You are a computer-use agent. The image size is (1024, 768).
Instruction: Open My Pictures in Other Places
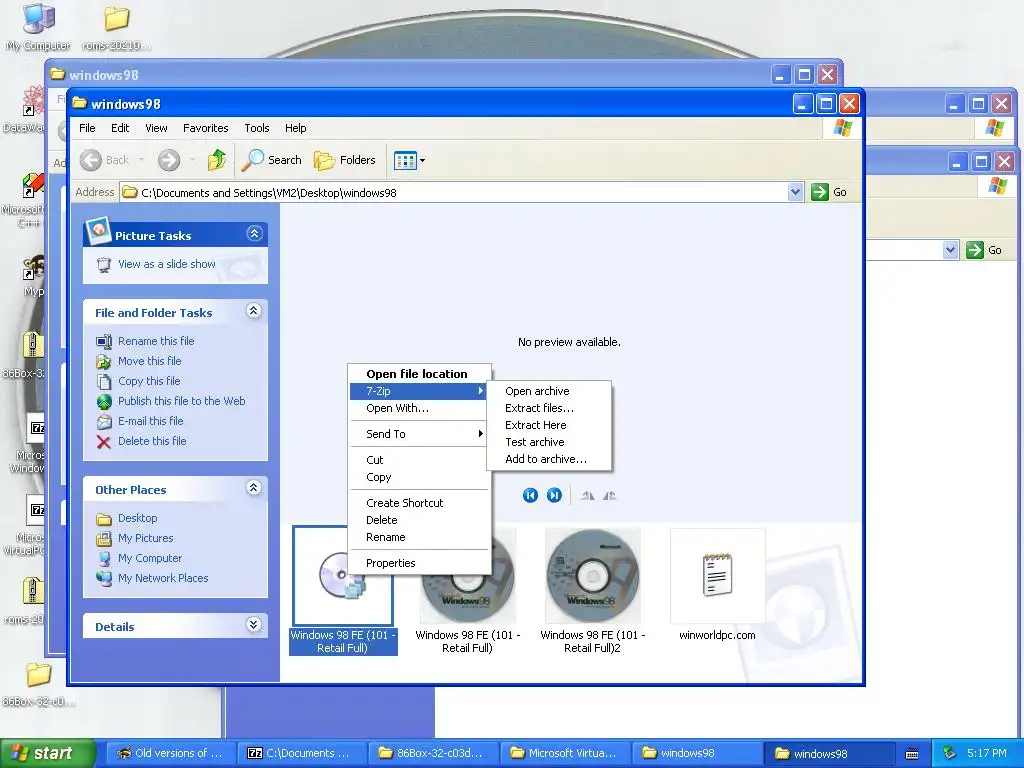(146, 538)
